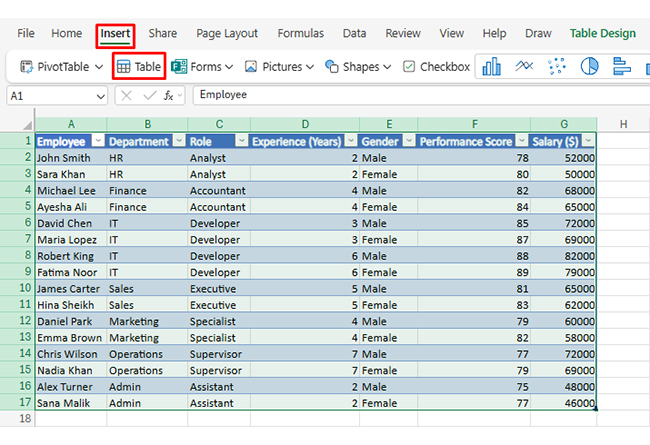Insert a scatter chart from ribbon
This screenshot has width=650, height=445.
tap(557, 67)
